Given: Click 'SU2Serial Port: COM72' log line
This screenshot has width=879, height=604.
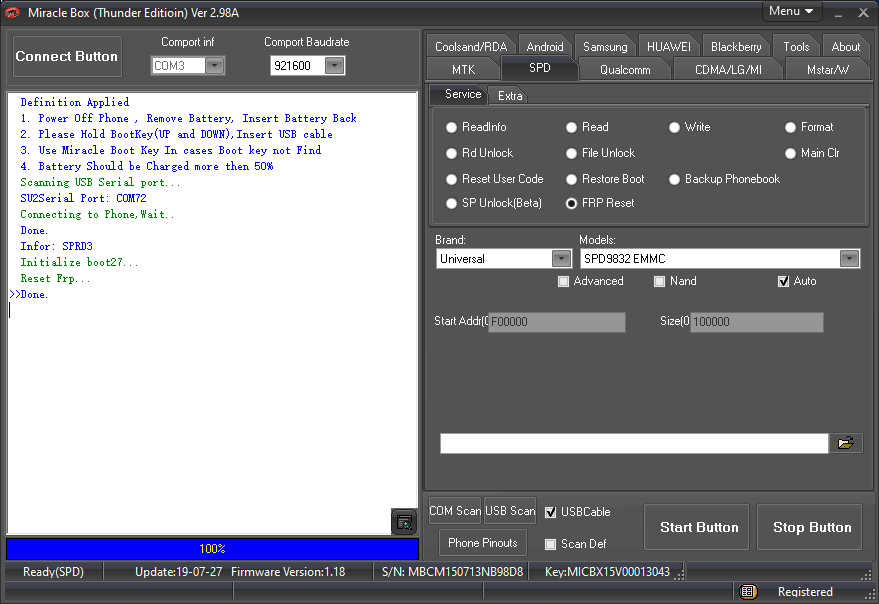Looking at the screenshot, I should (84, 199).
